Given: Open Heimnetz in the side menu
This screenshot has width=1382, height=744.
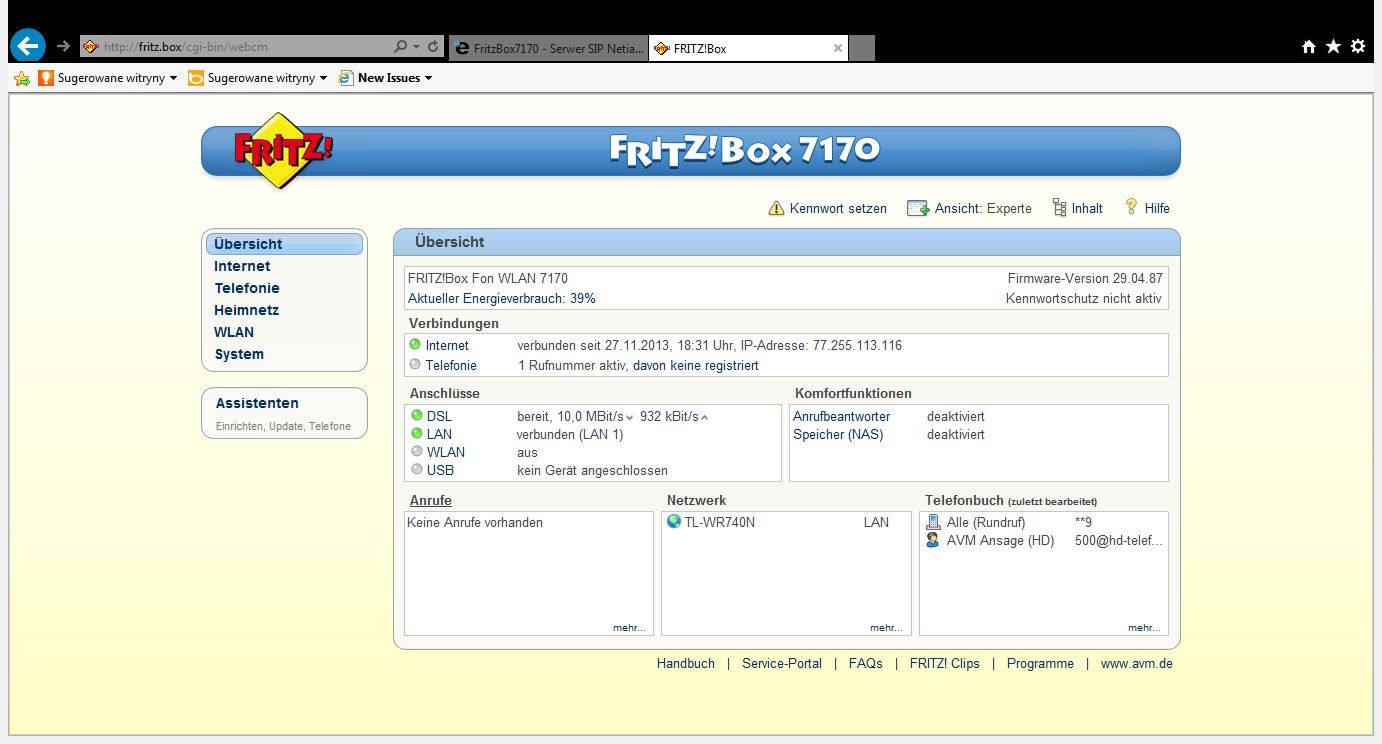Looking at the screenshot, I should click(x=246, y=310).
